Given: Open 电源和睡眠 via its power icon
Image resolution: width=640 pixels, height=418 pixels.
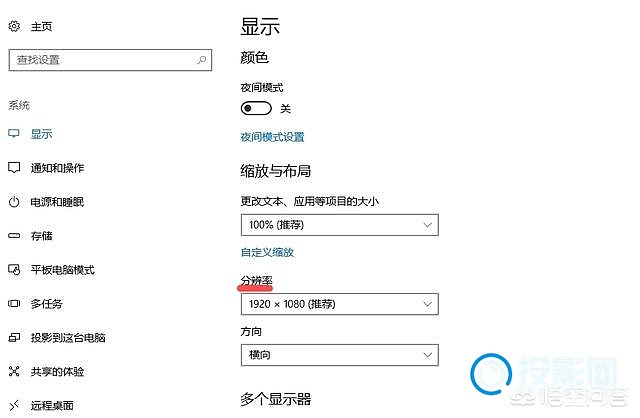Looking at the screenshot, I should (14, 202).
